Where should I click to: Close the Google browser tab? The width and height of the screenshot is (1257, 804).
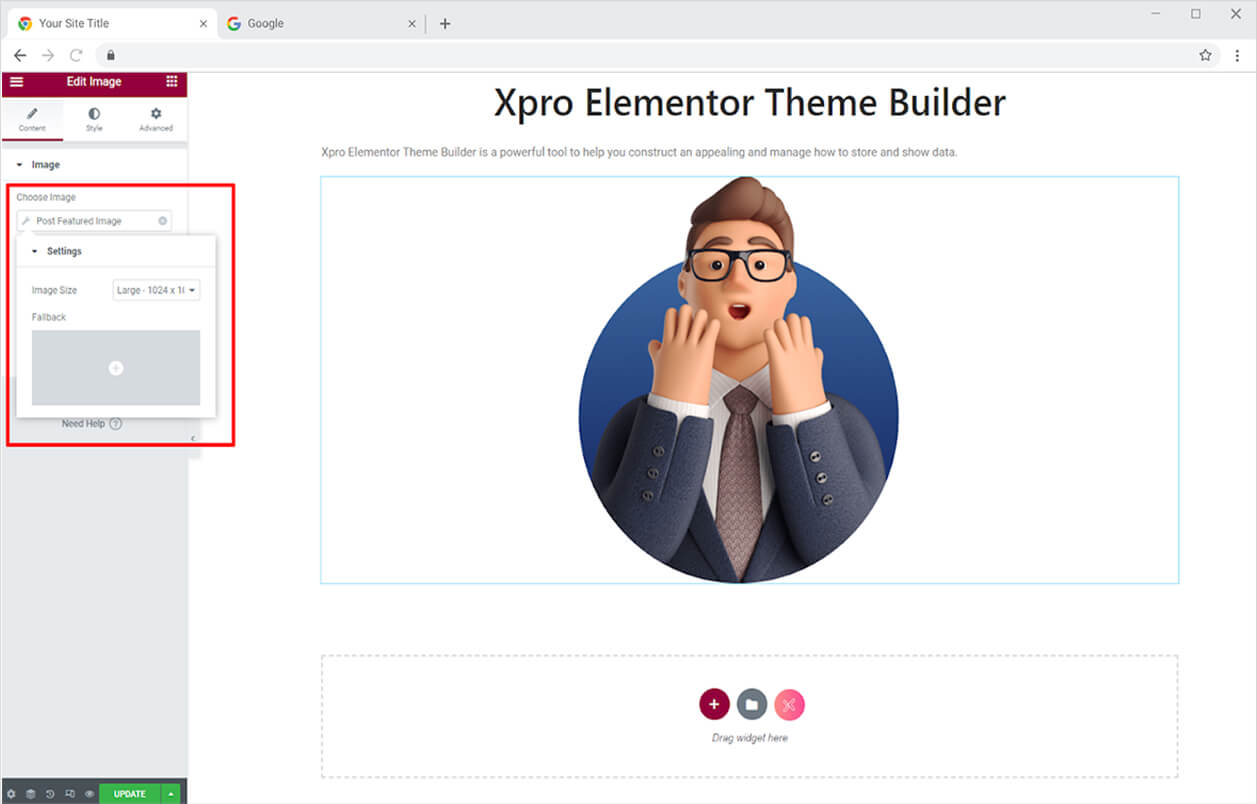[411, 23]
